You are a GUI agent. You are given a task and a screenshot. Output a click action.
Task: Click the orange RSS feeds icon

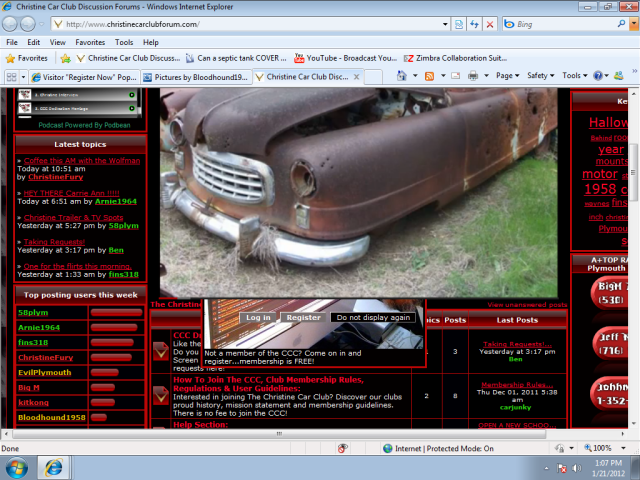pos(429,76)
